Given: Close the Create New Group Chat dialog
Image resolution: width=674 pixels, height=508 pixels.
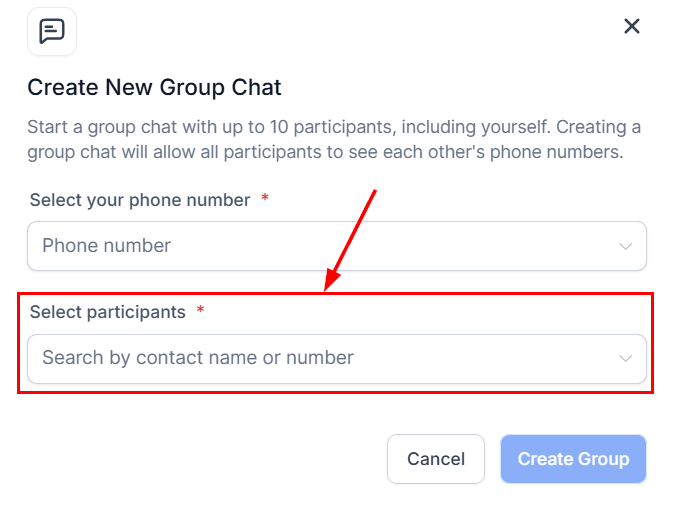Looking at the screenshot, I should [x=631, y=26].
